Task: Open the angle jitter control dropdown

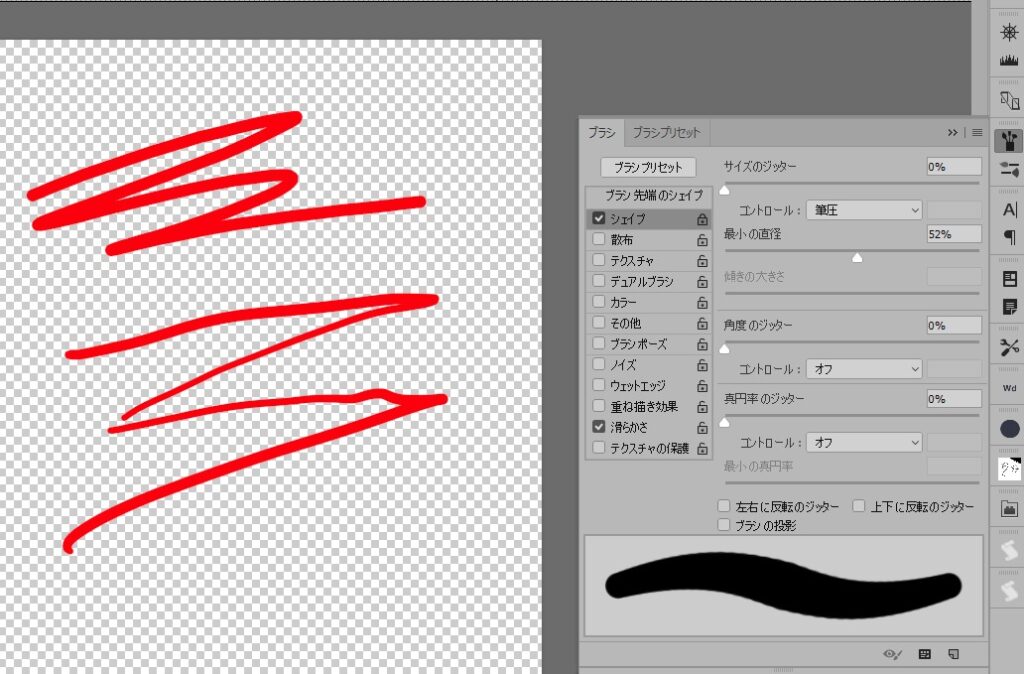Action: pyautogui.click(x=863, y=369)
